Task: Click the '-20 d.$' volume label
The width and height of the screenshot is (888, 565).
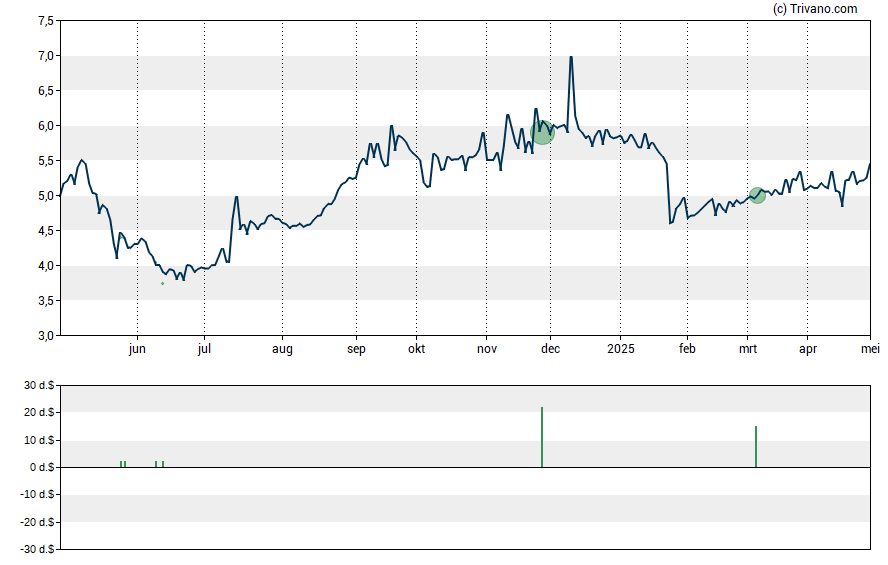Action: [37, 522]
